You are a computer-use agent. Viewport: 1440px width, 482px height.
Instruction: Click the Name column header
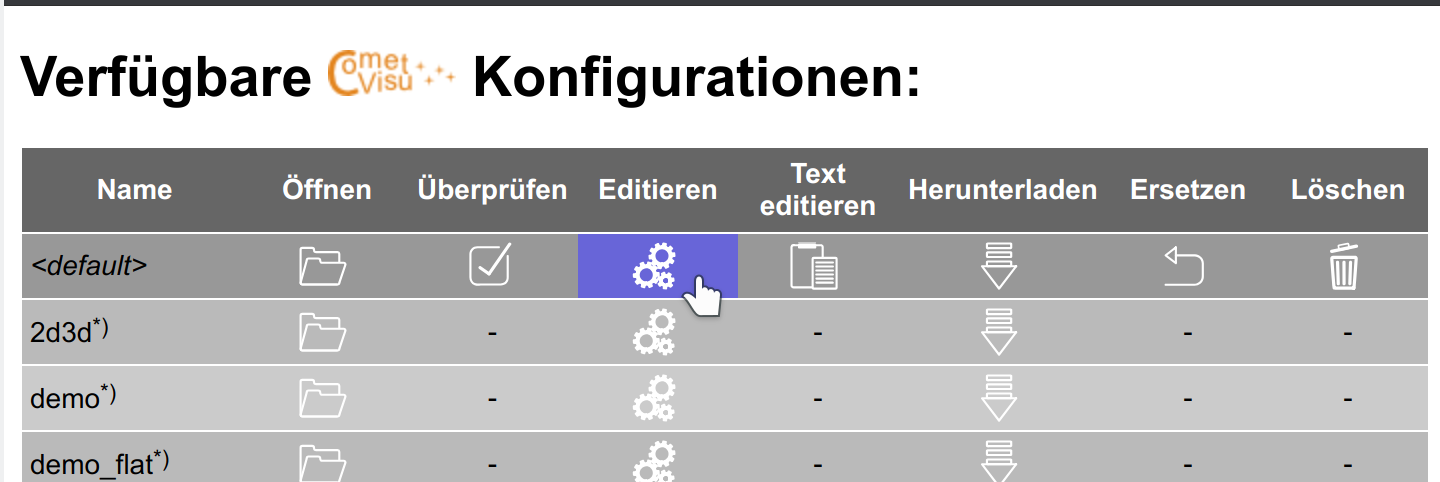pos(135,190)
